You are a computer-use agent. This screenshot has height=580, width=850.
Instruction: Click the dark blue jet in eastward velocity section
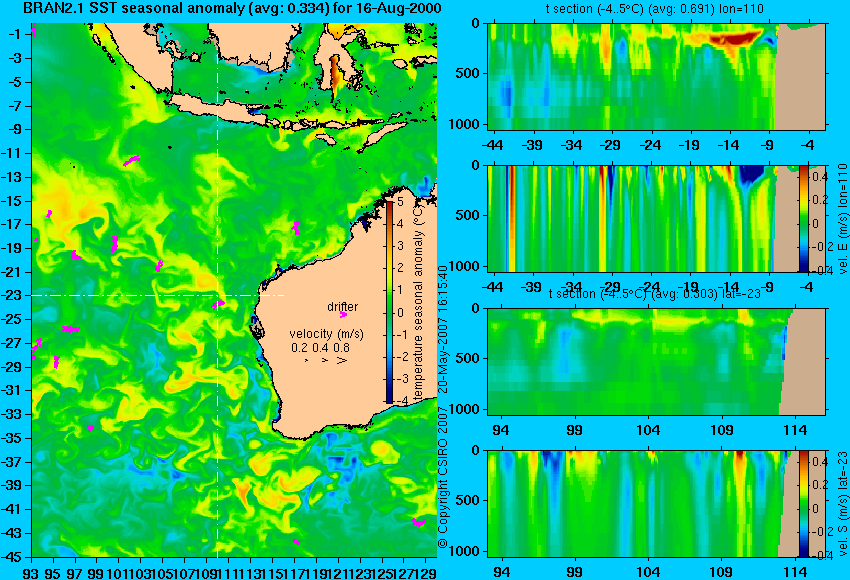(753, 176)
